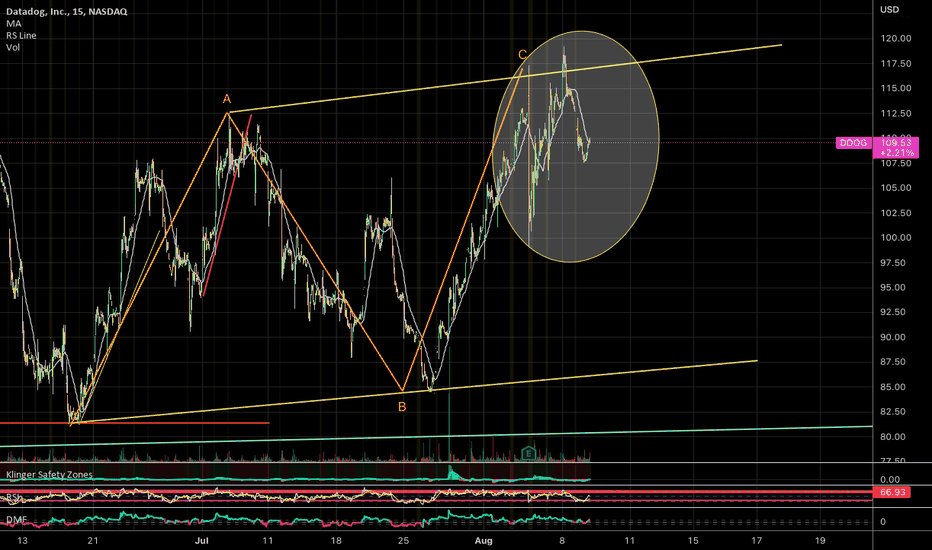Click the 120.00 price axis label
This screenshot has height=550, width=932.
pyautogui.click(x=896, y=39)
